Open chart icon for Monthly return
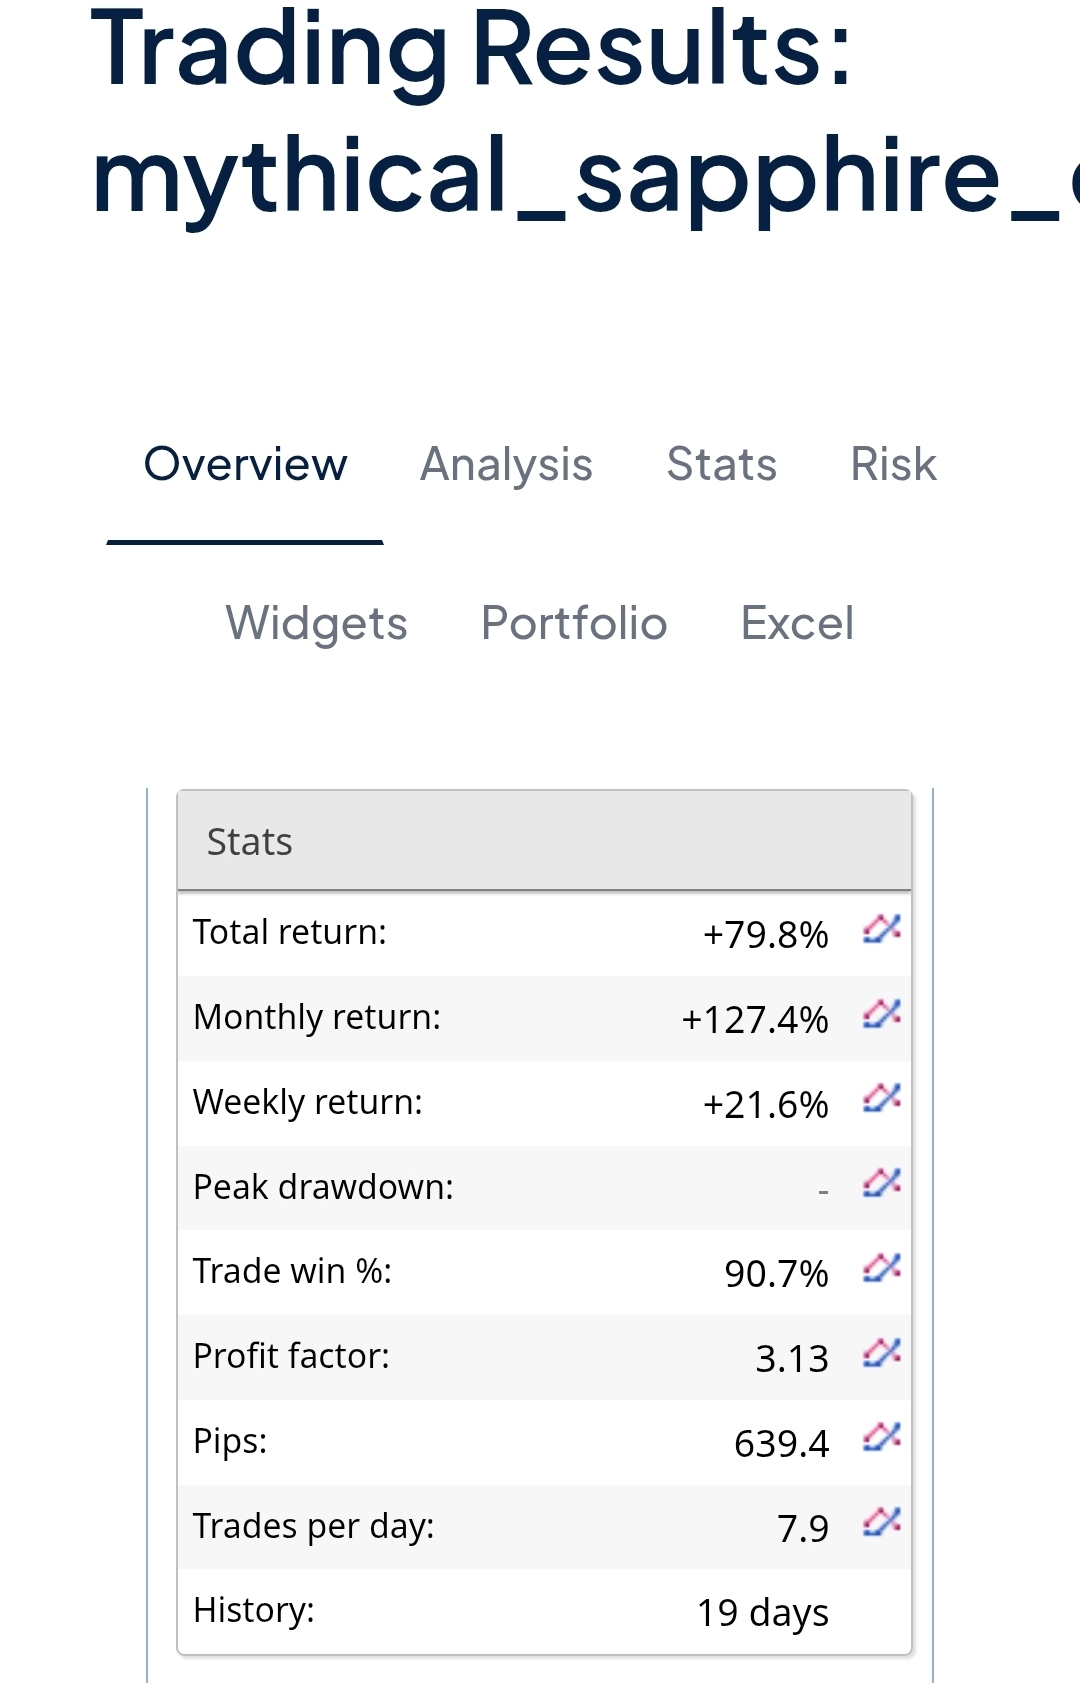The height and width of the screenshot is (1683, 1080). point(881,1015)
